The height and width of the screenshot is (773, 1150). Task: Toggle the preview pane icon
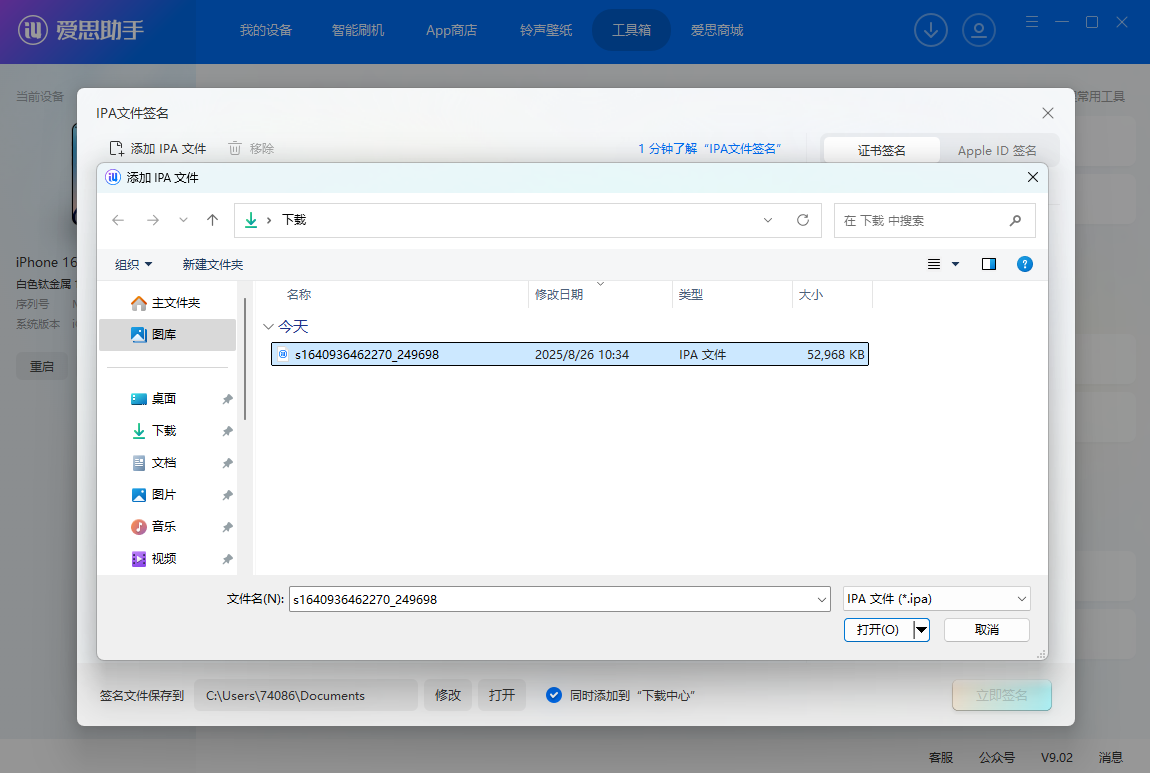point(989,264)
